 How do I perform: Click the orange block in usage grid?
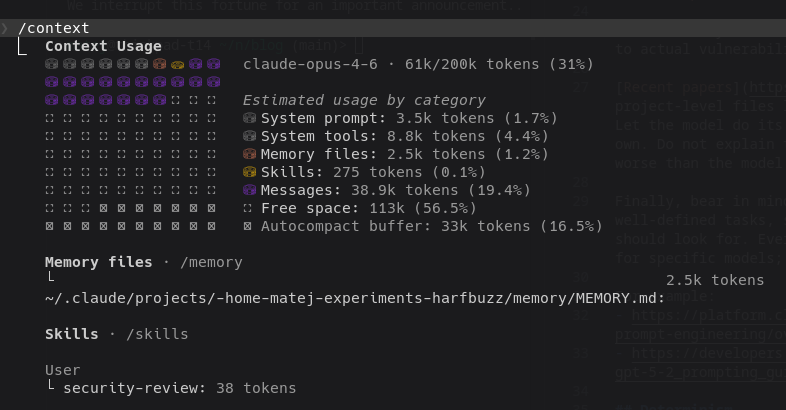(159, 64)
